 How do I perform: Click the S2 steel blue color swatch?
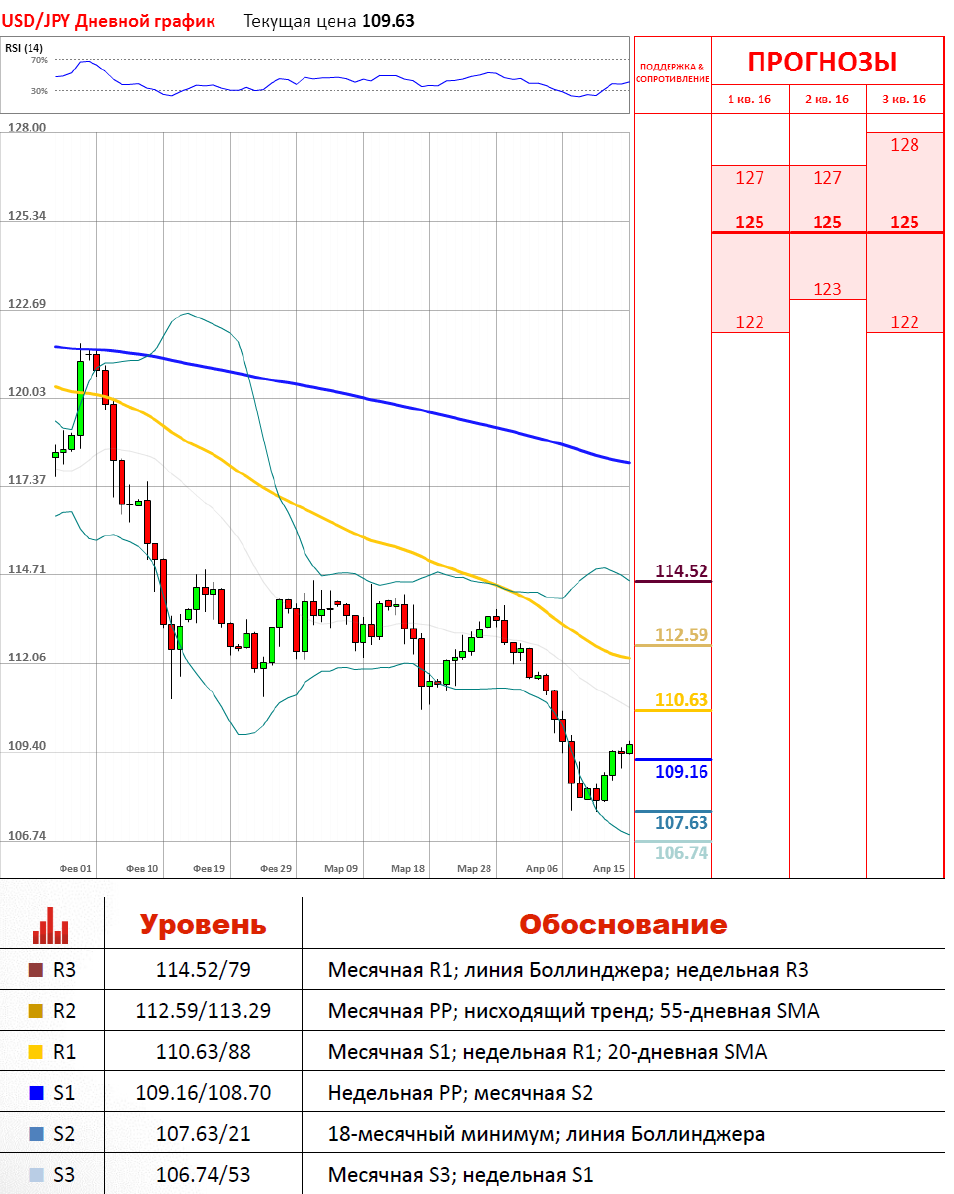[x=36, y=1135]
